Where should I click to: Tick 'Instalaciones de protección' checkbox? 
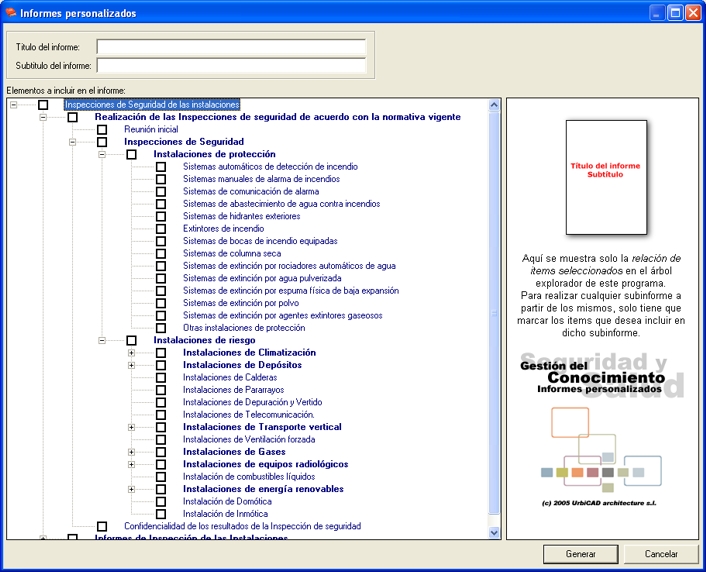pos(131,154)
